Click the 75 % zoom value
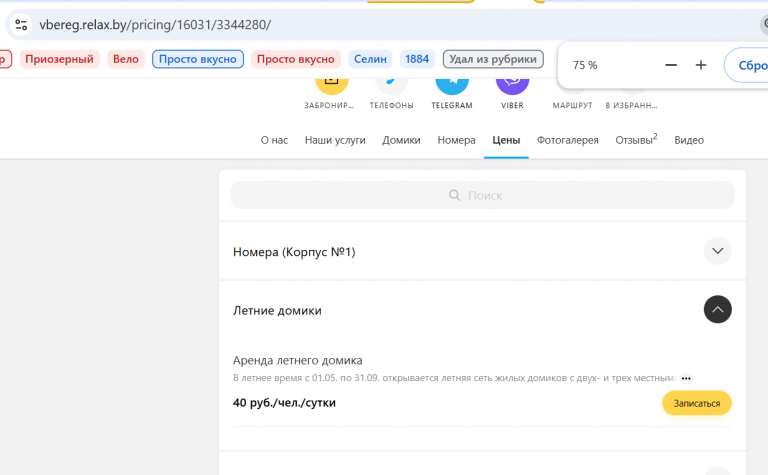Screen dimensions: 768x475 [x=585, y=65]
